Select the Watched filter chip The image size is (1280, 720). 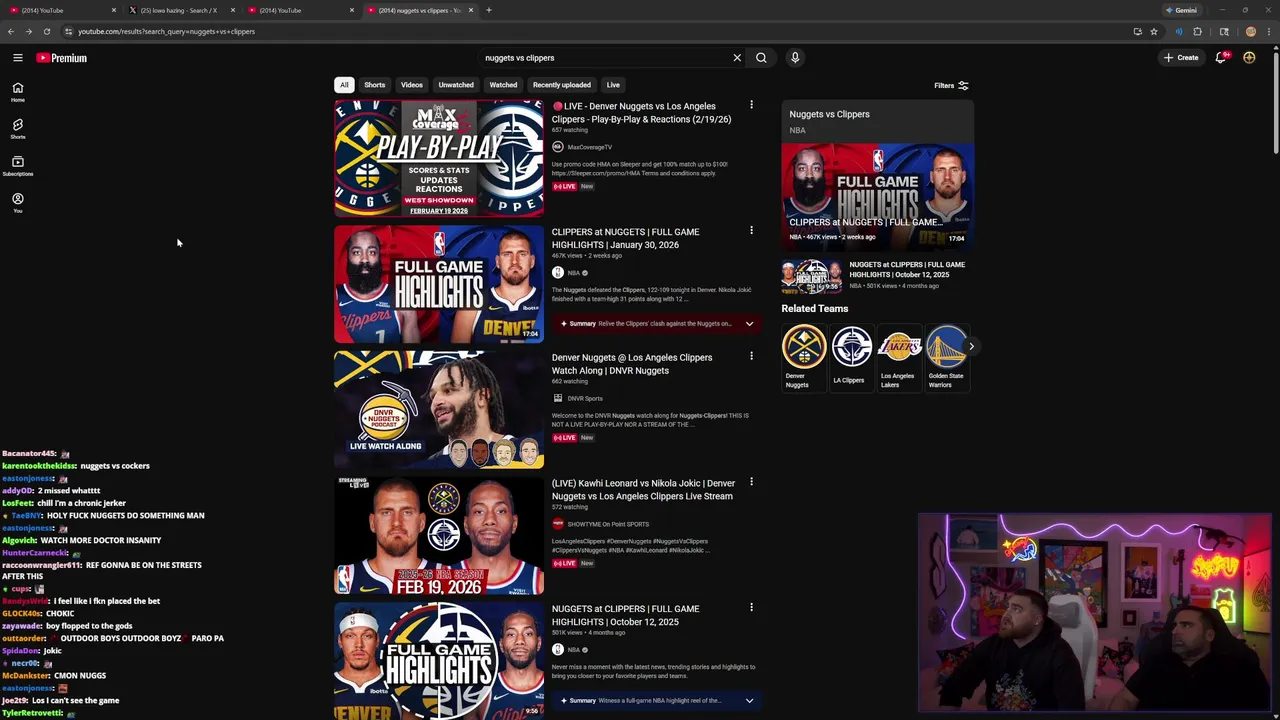coord(503,85)
